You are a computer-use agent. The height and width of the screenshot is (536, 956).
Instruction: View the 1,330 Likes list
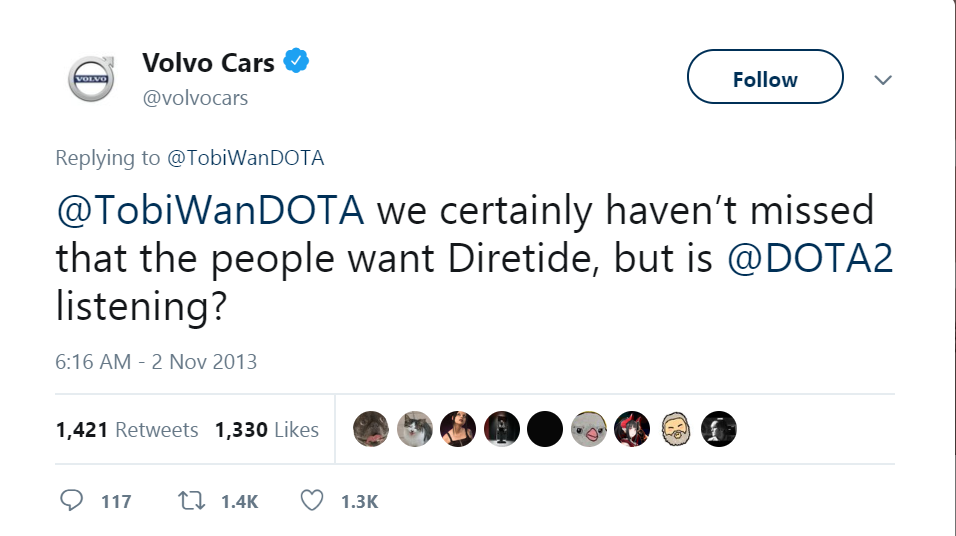266,430
